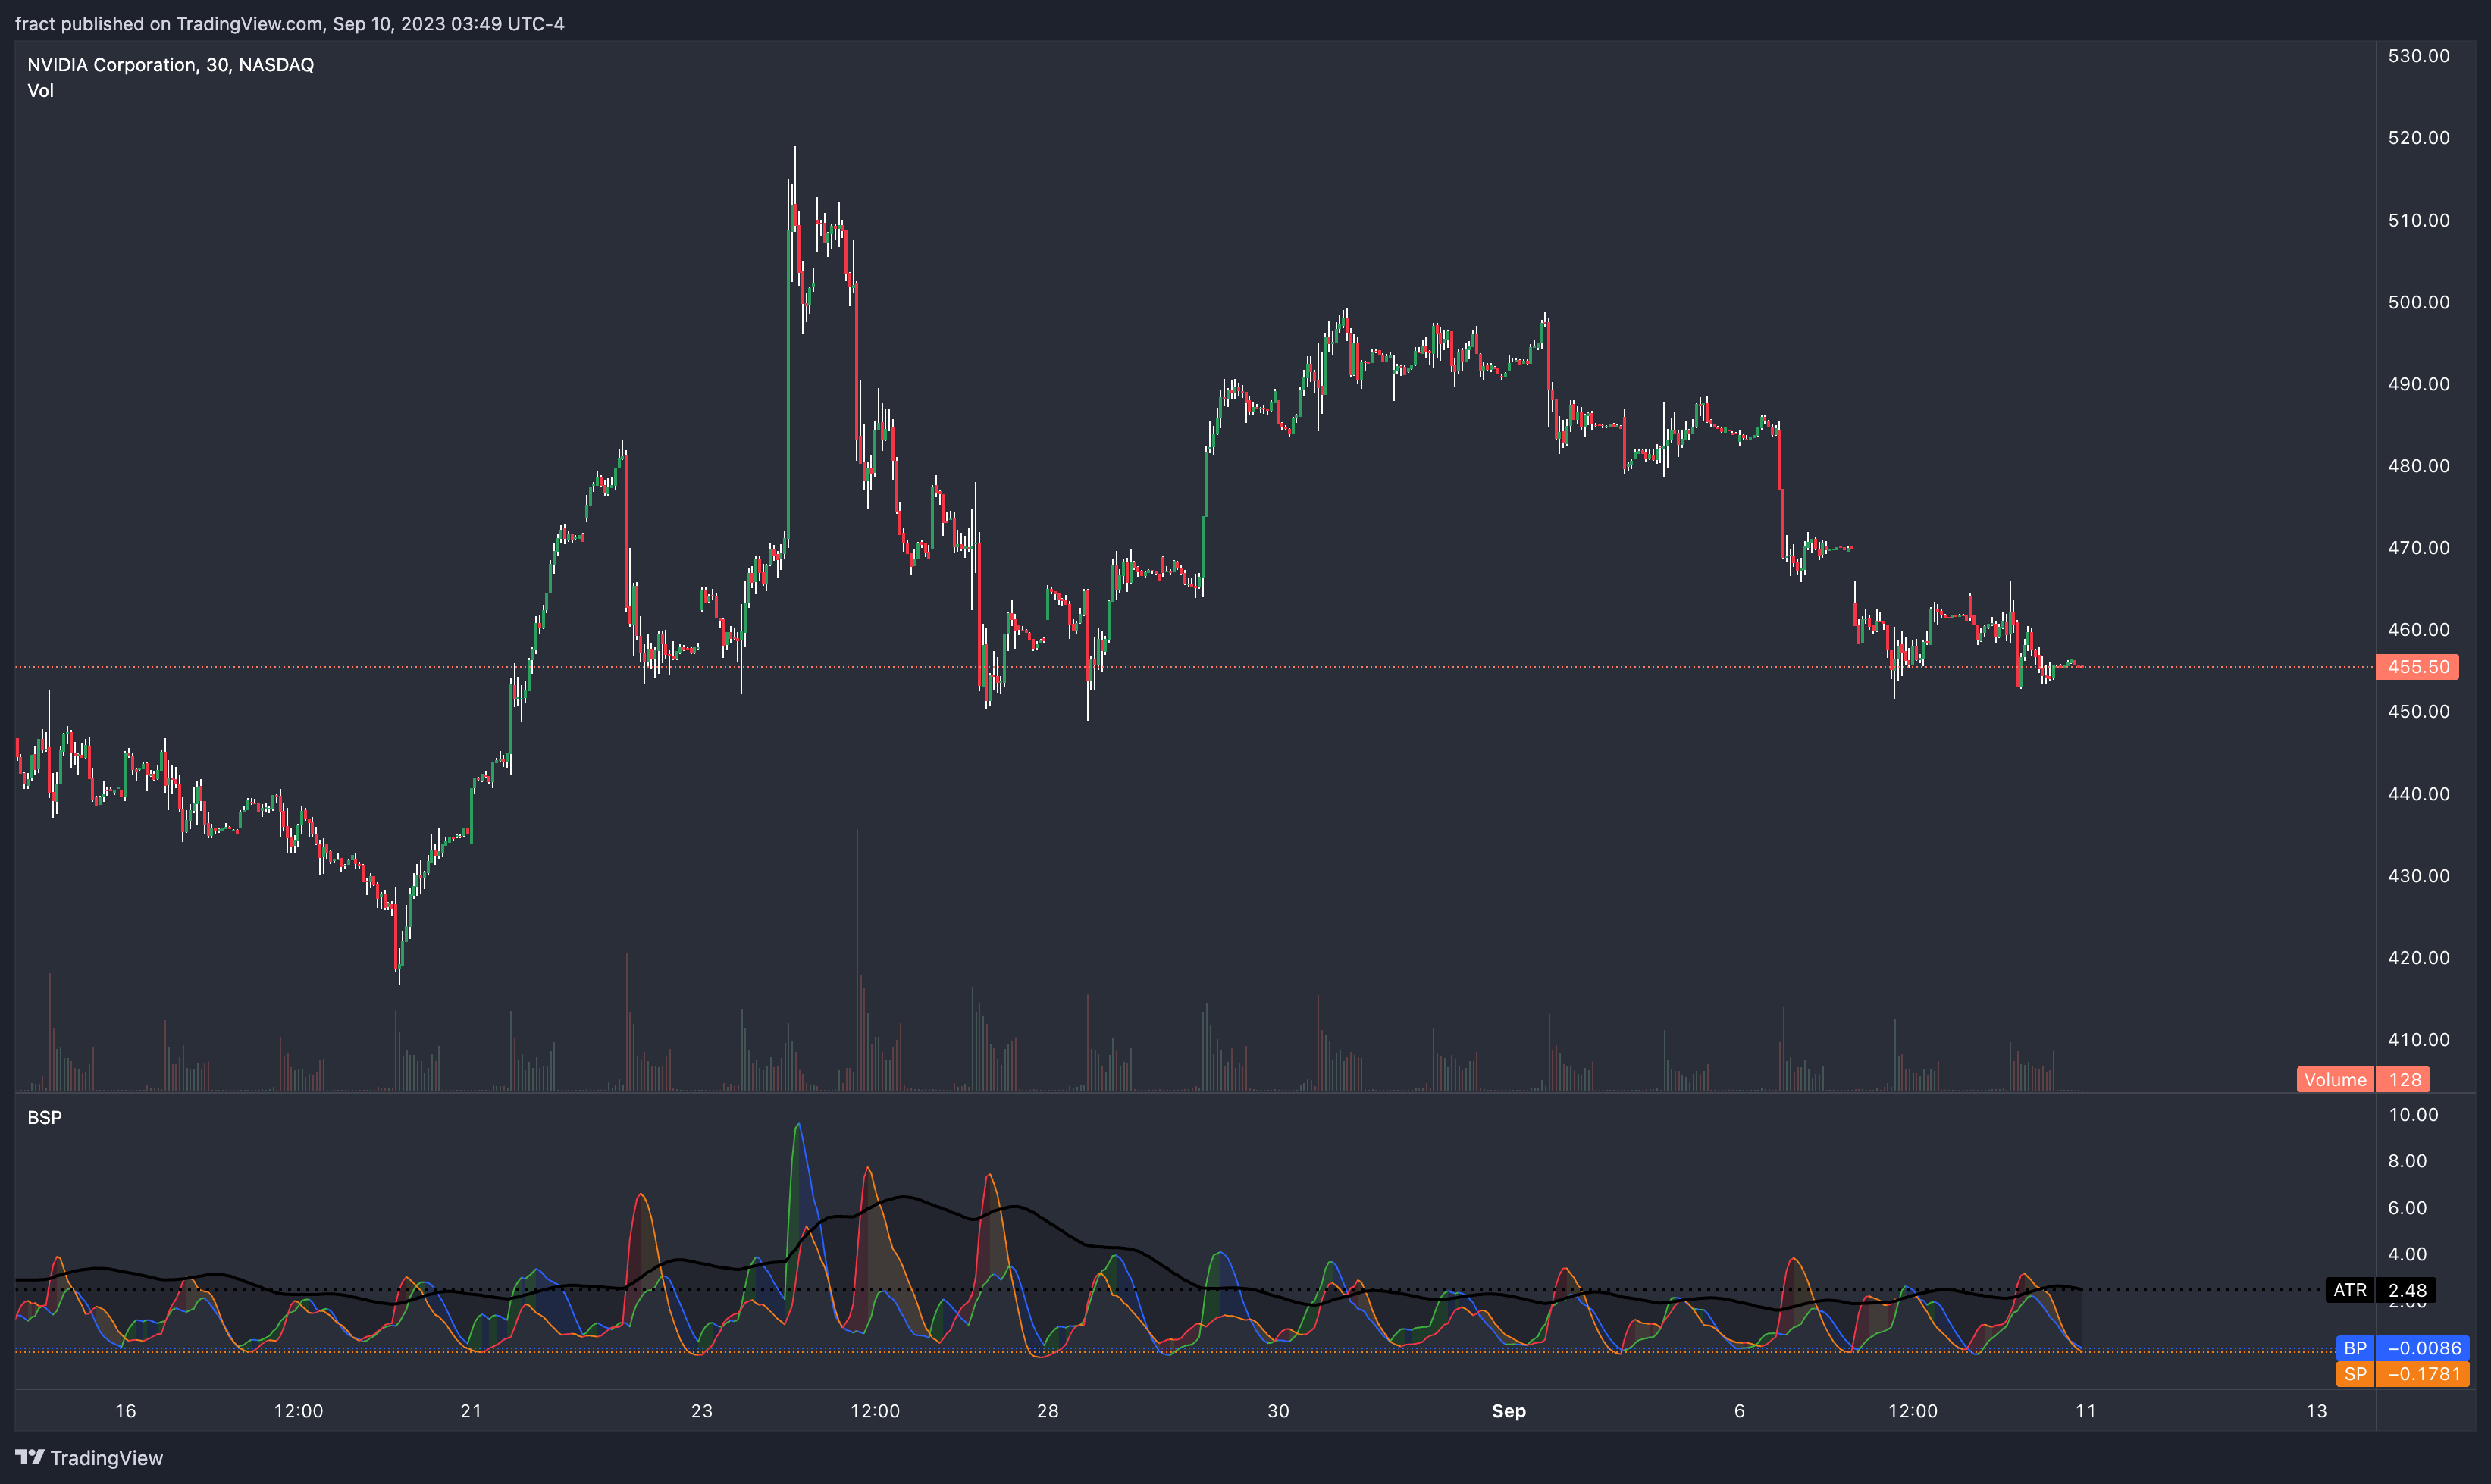Click the 4.00 BSP axis label

point(2407,1254)
